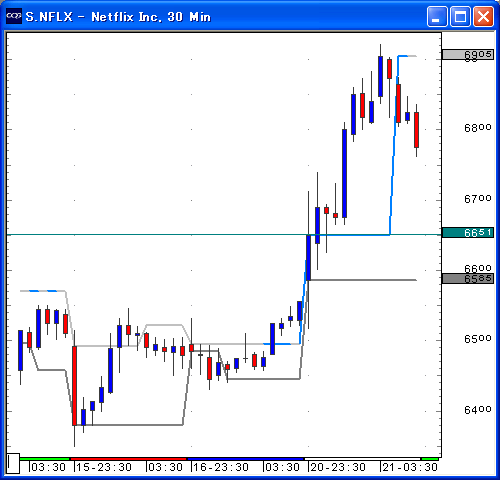Click the 6400 price axis label
The height and width of the screenshot is (480, 500).
pyautogui.click(x=478, y=410)
